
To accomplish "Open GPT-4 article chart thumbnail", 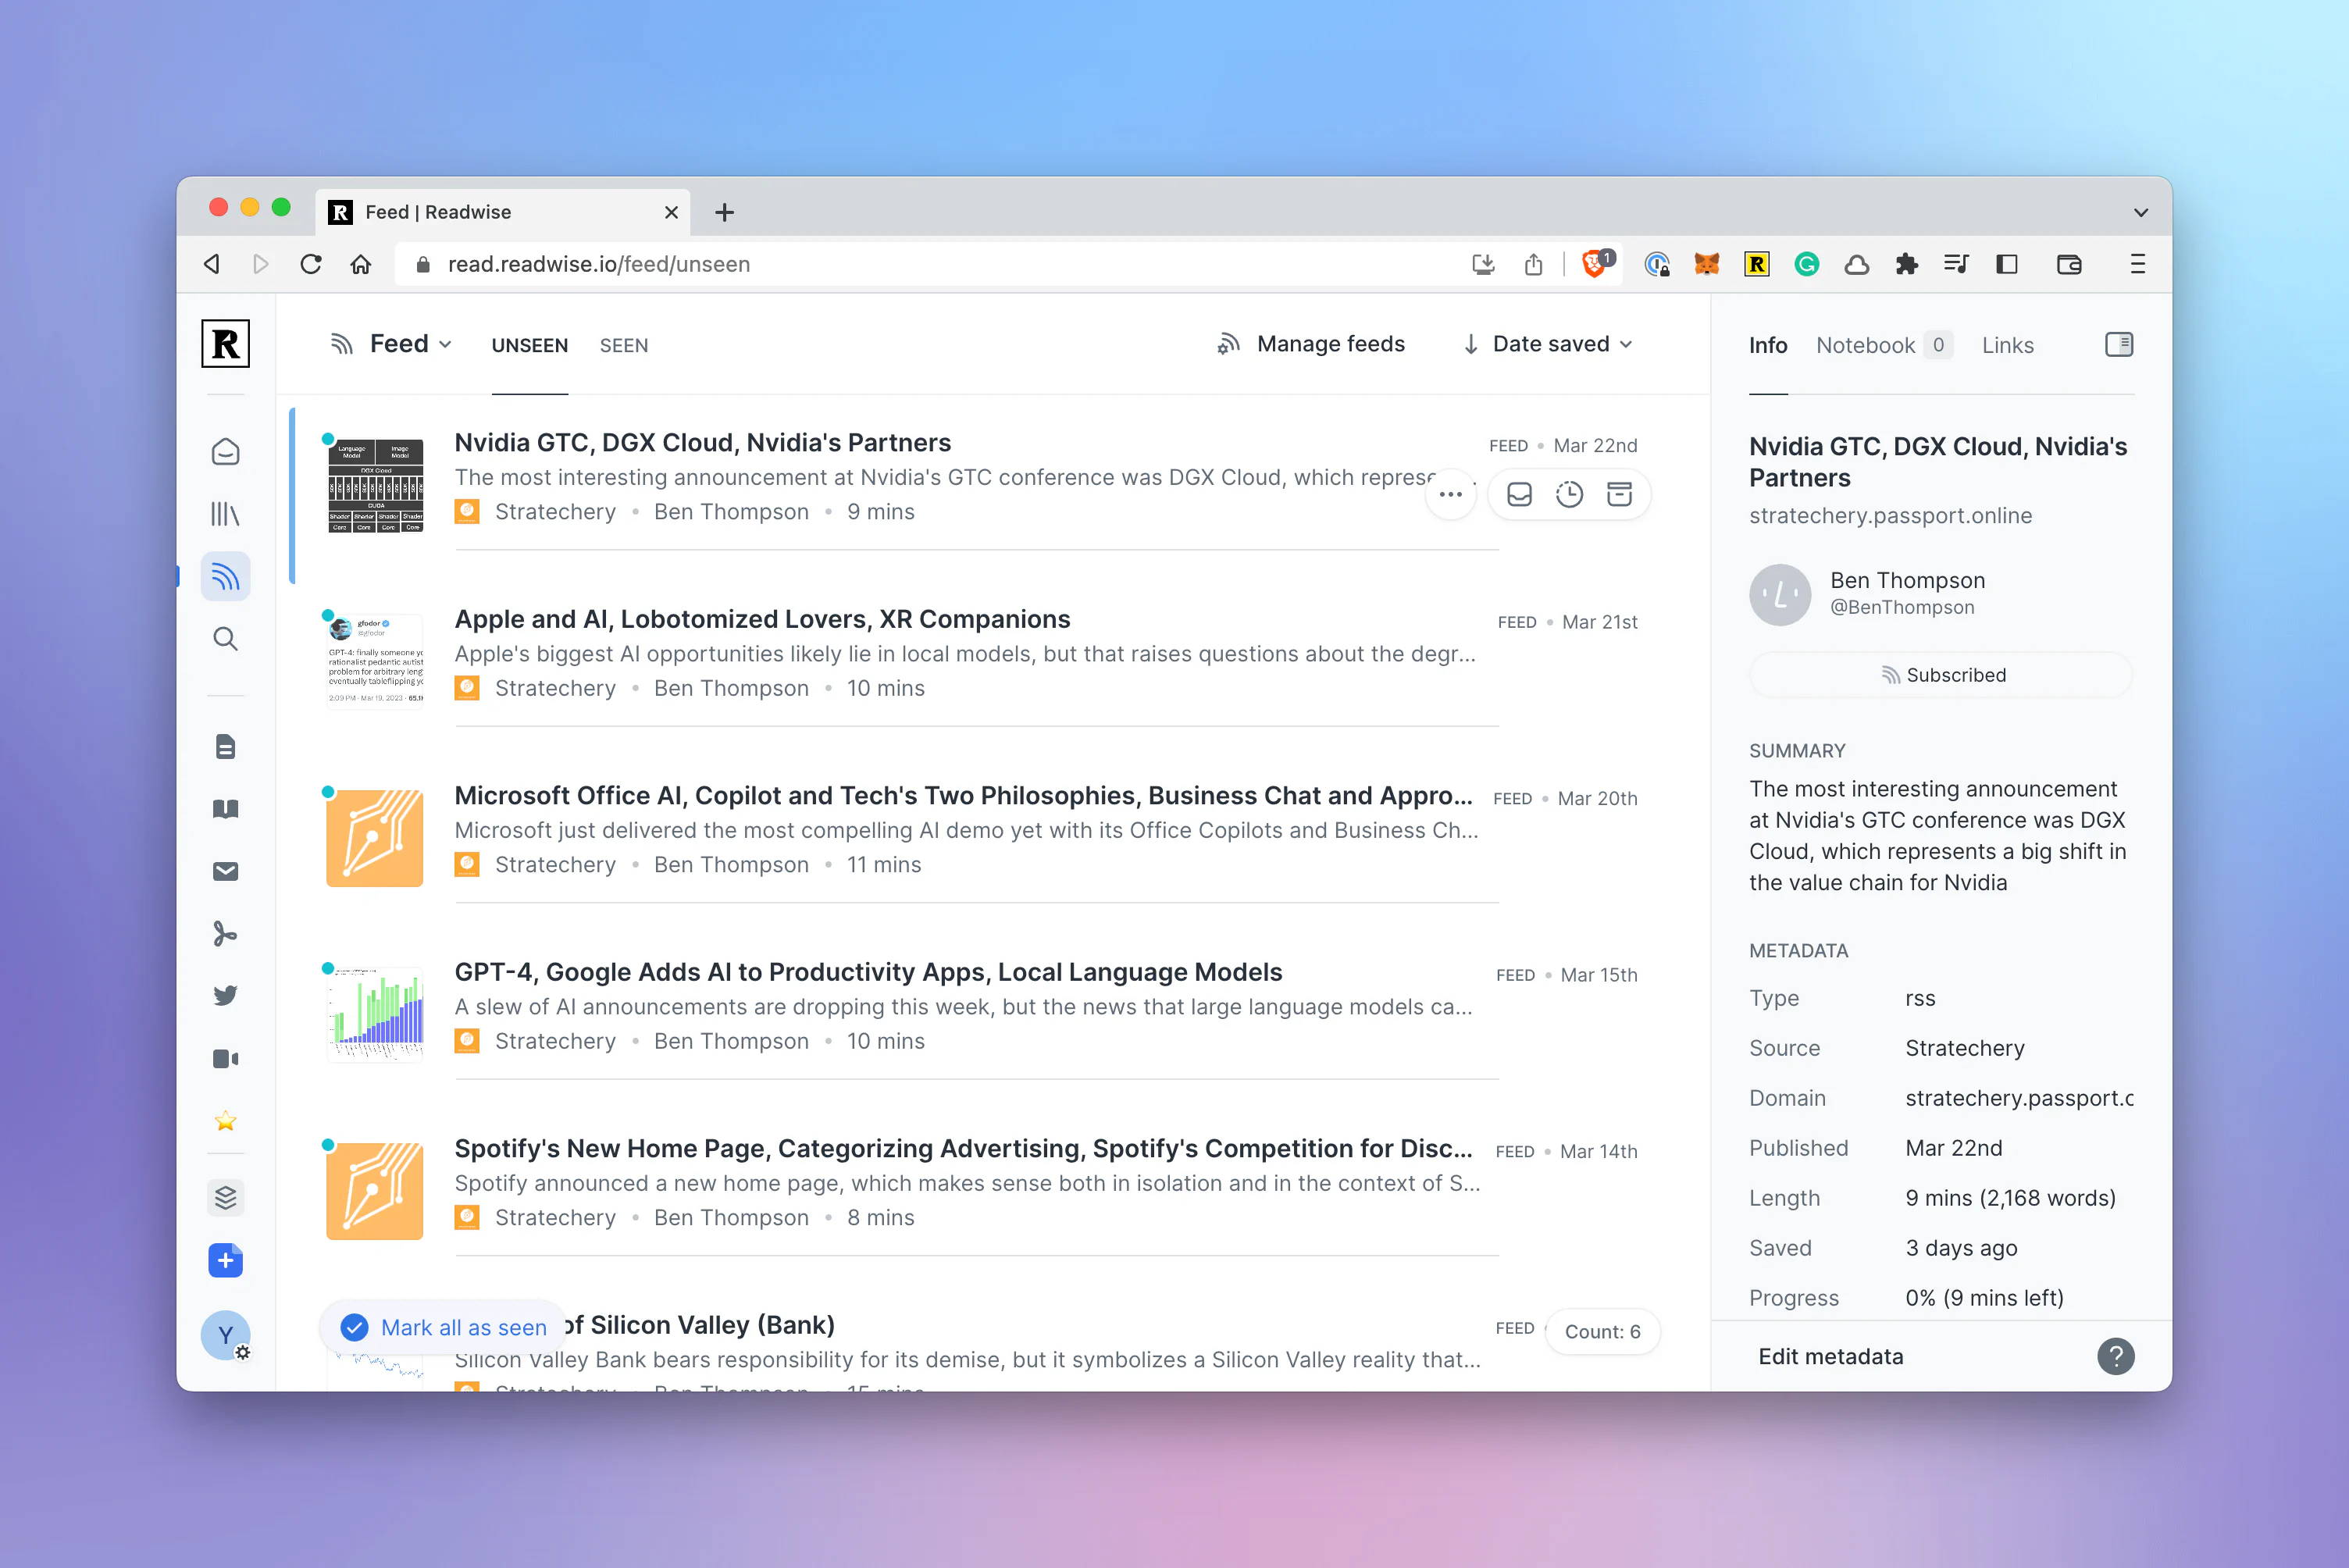I will tap(375, 1012).
